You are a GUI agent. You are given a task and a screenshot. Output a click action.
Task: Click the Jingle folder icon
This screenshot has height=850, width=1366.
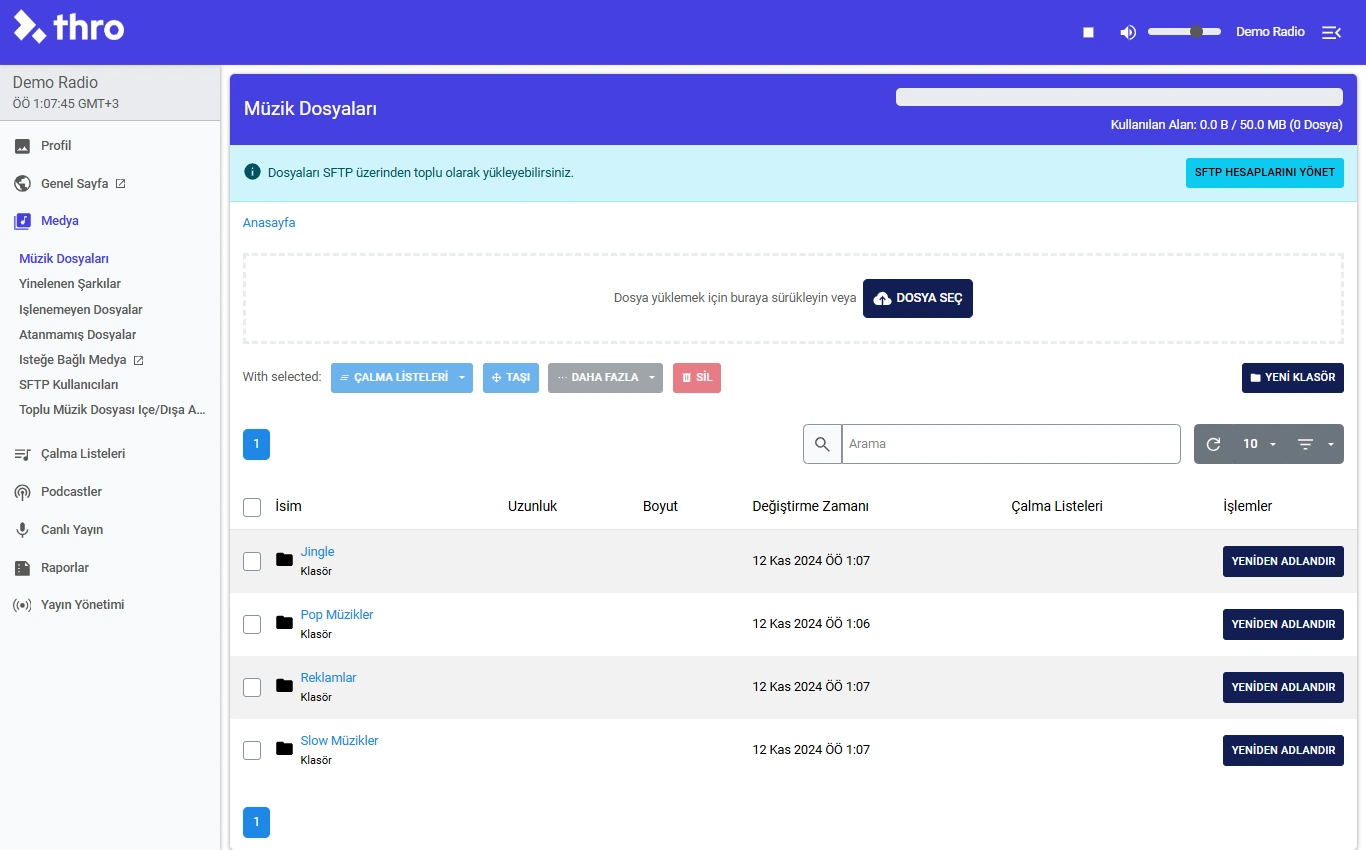(x=284, y=560)
